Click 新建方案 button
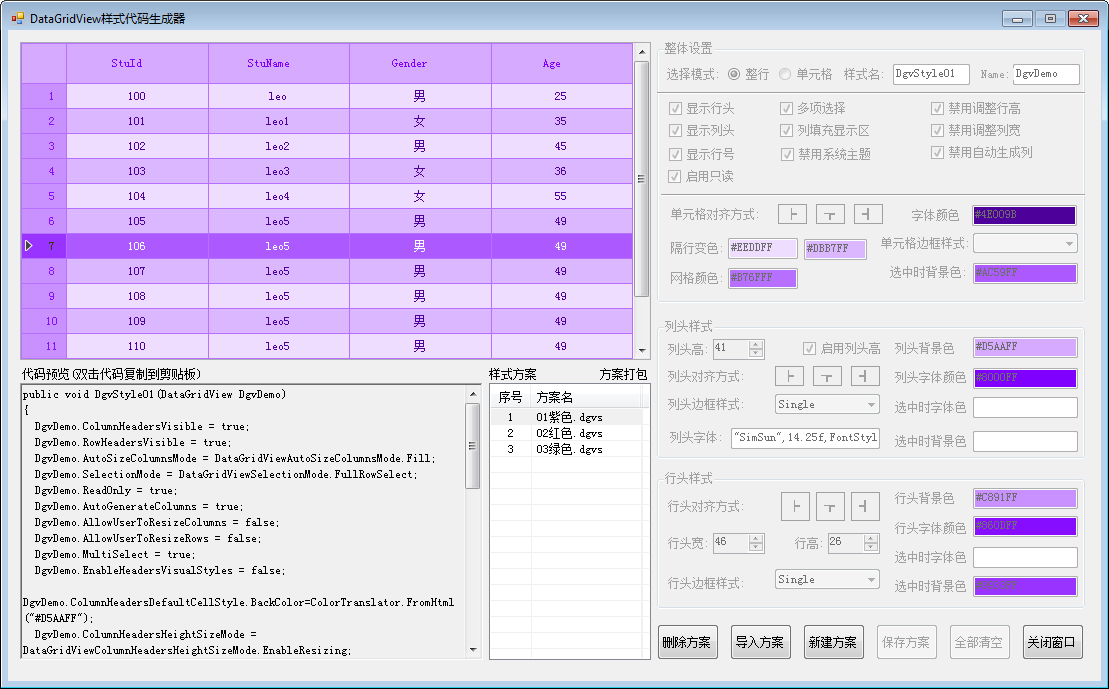This screenshot has height=689, width=1109. click(x=833, y=642)
